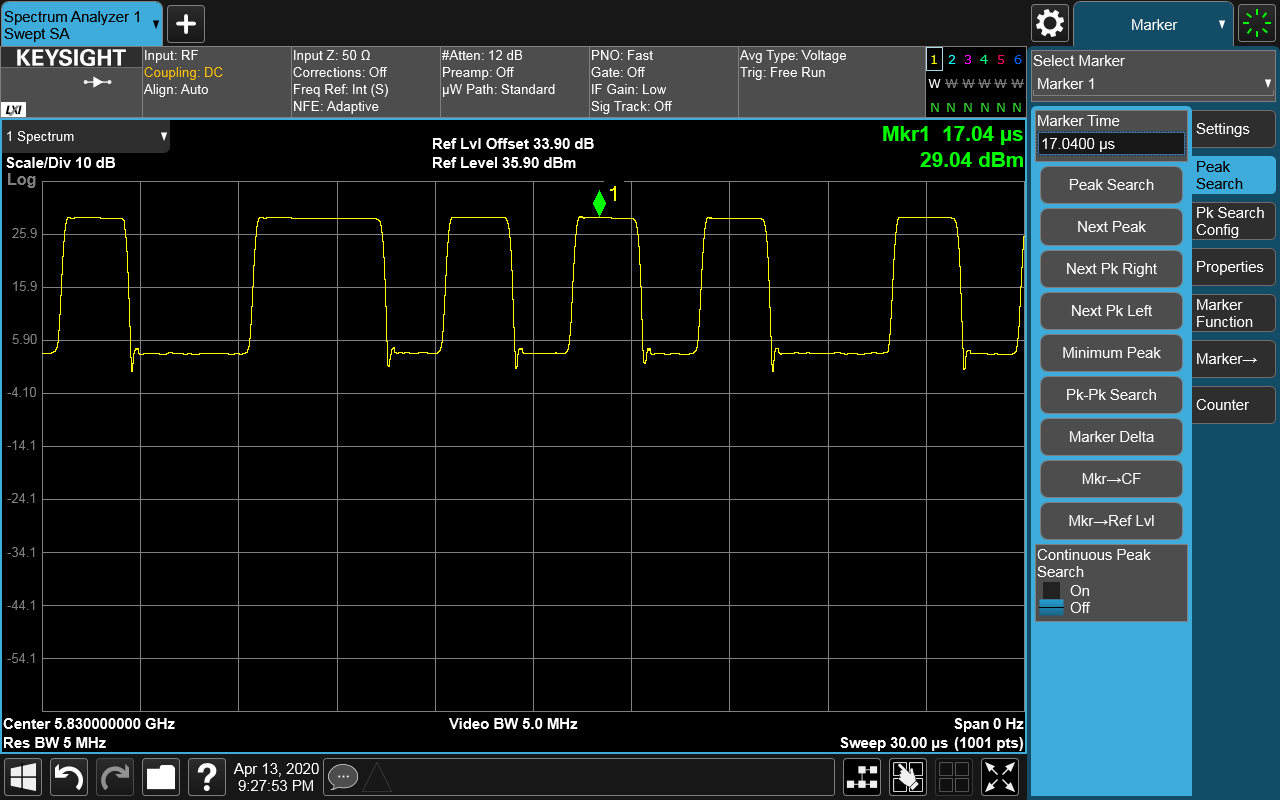
Task: Click the multi-window grid layout icon
Action: click(x=953, y=777)
